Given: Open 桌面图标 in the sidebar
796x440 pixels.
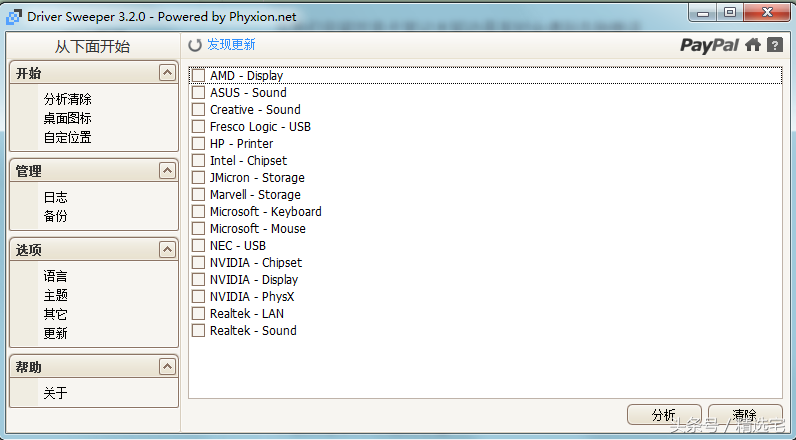Looking at the screenshot, I should tap(68, 118).
